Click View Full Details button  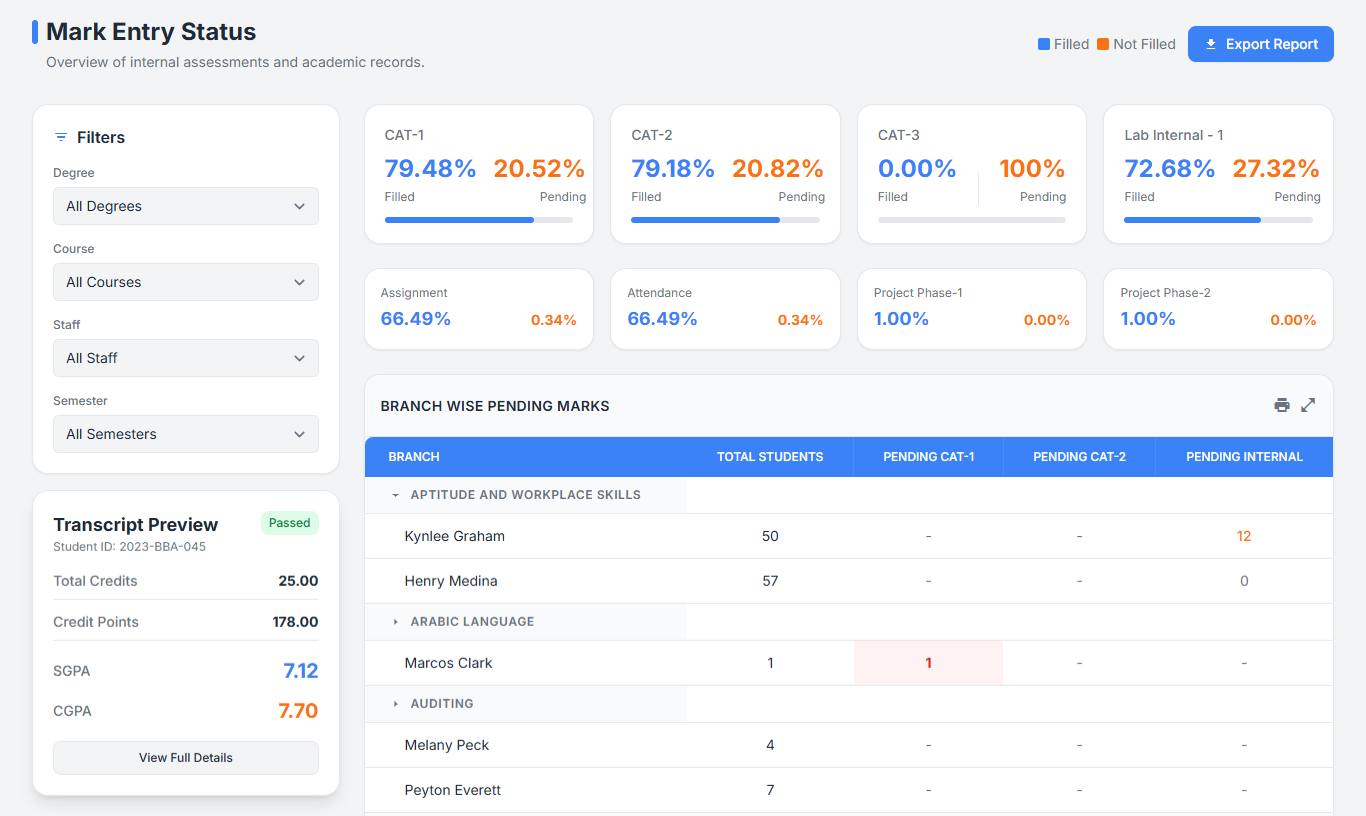coord(186,758)
